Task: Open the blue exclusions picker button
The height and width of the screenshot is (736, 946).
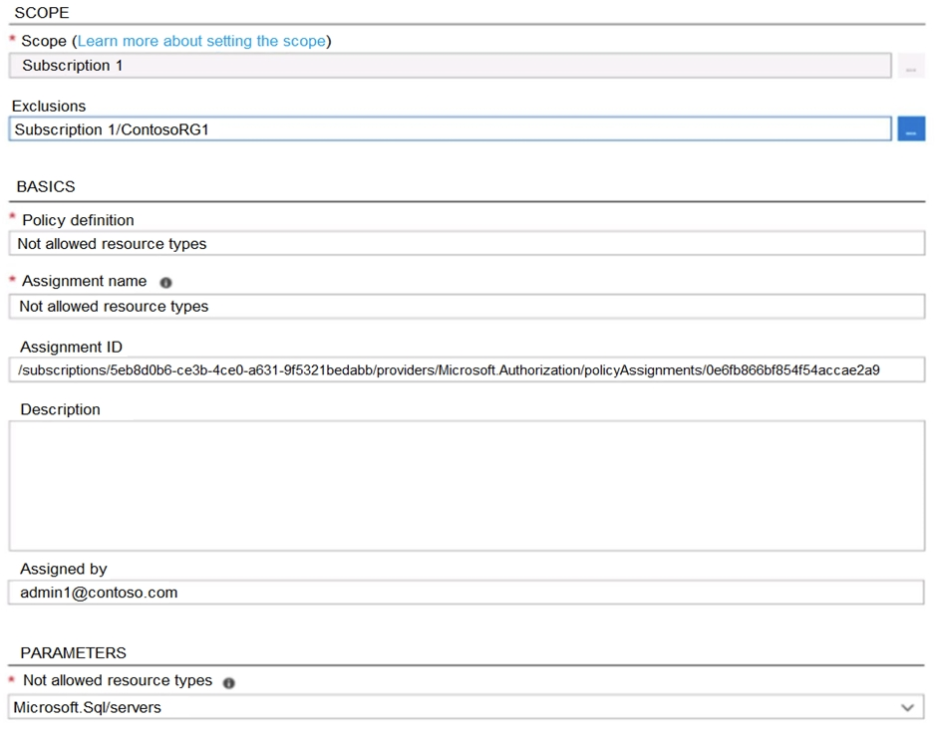Action: coord(911,129)
